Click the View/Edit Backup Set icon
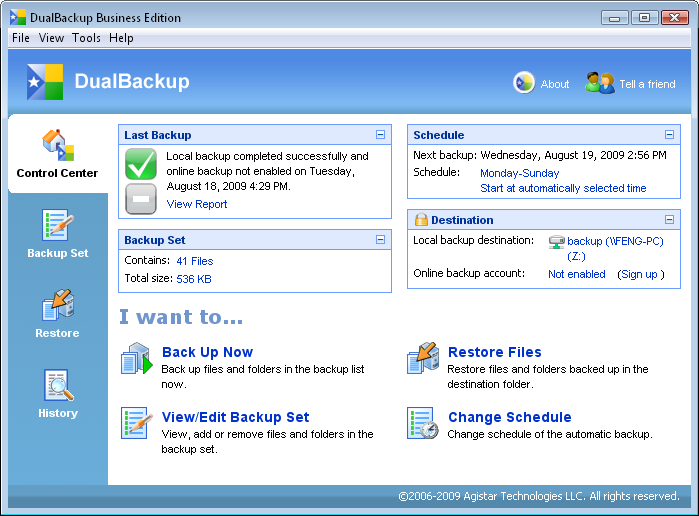Viewport: 699px width, 516px height. point(135,423)
